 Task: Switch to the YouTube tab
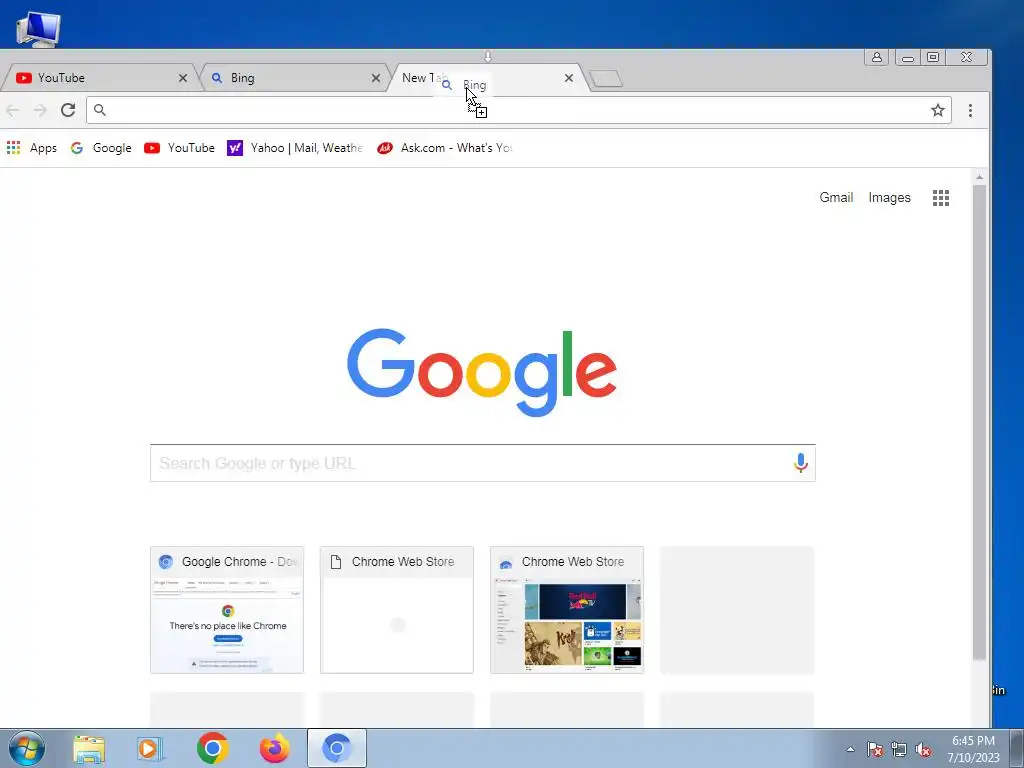(x=98, y=78)
